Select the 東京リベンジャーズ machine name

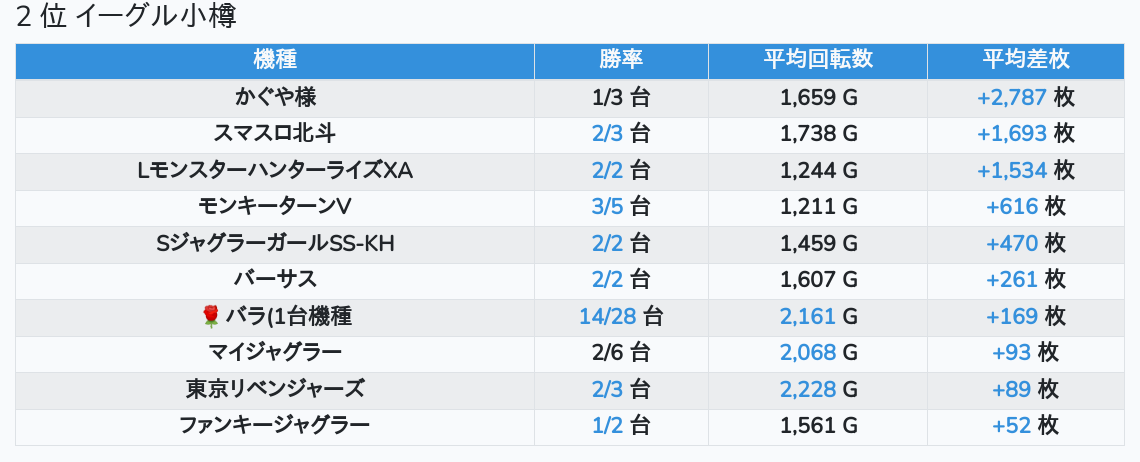[275, 388]
